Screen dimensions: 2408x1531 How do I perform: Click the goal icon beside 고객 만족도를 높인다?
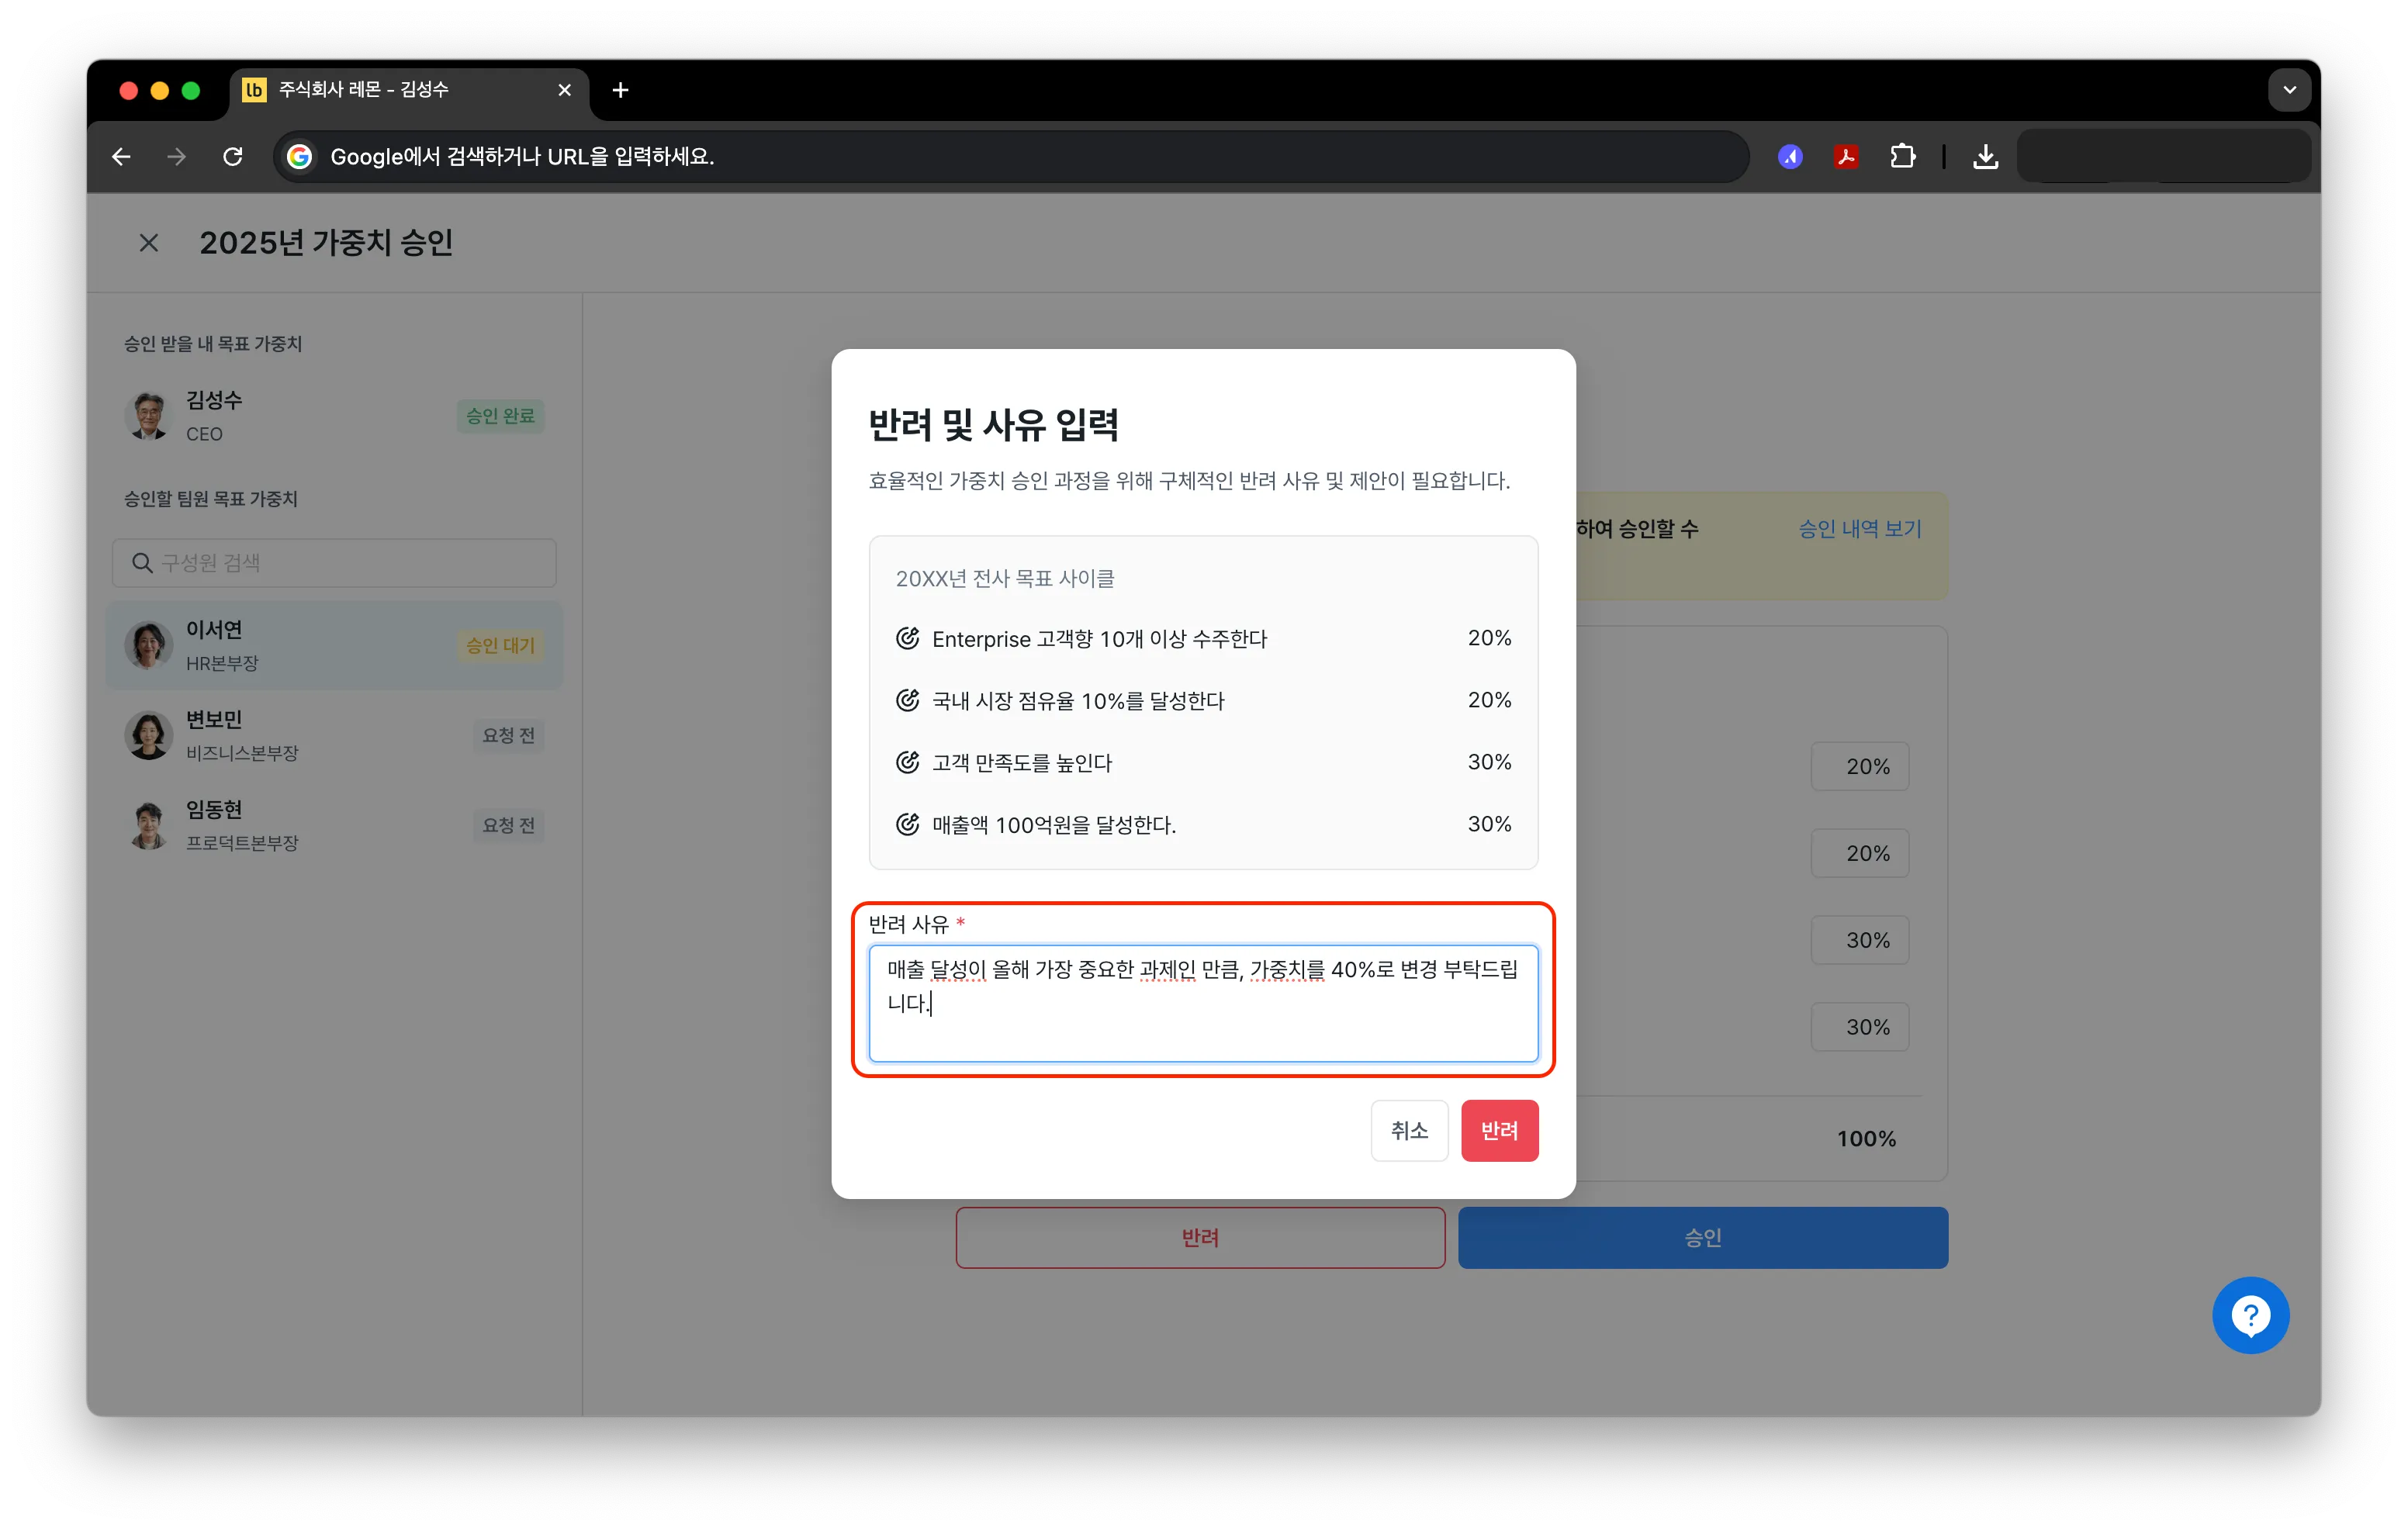coord(907,762)
